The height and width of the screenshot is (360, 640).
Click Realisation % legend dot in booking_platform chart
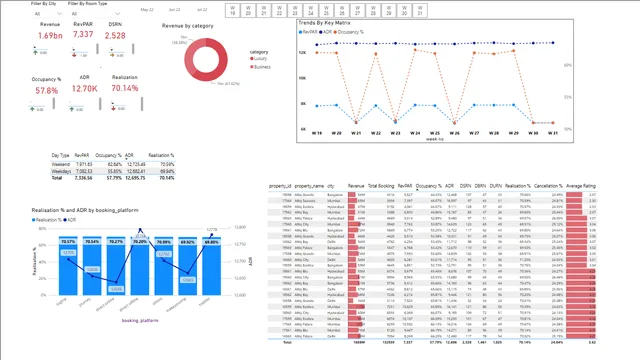click(x=33, y=220)
